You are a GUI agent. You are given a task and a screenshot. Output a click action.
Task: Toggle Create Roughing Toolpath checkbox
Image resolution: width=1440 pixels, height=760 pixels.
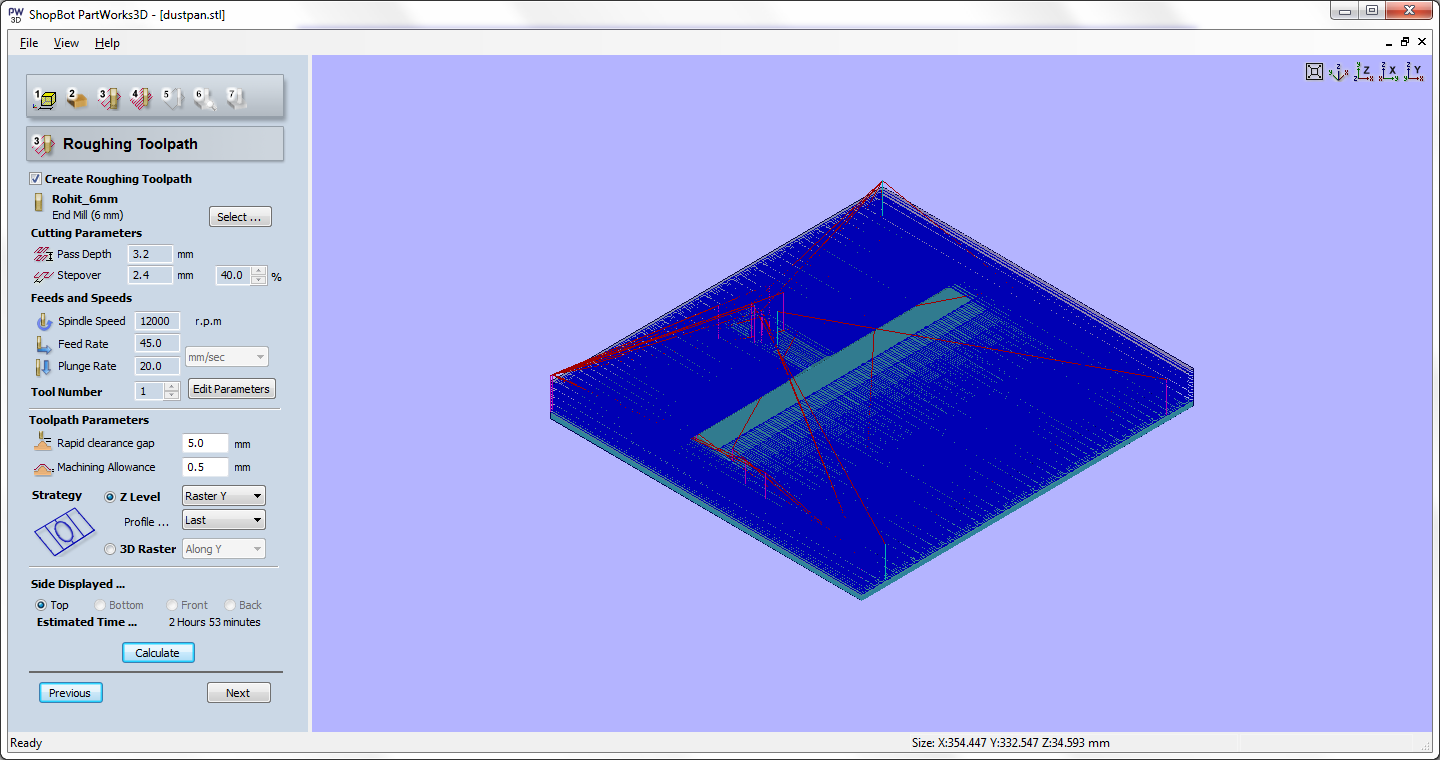pyautogui.click(x=36, y=179)
